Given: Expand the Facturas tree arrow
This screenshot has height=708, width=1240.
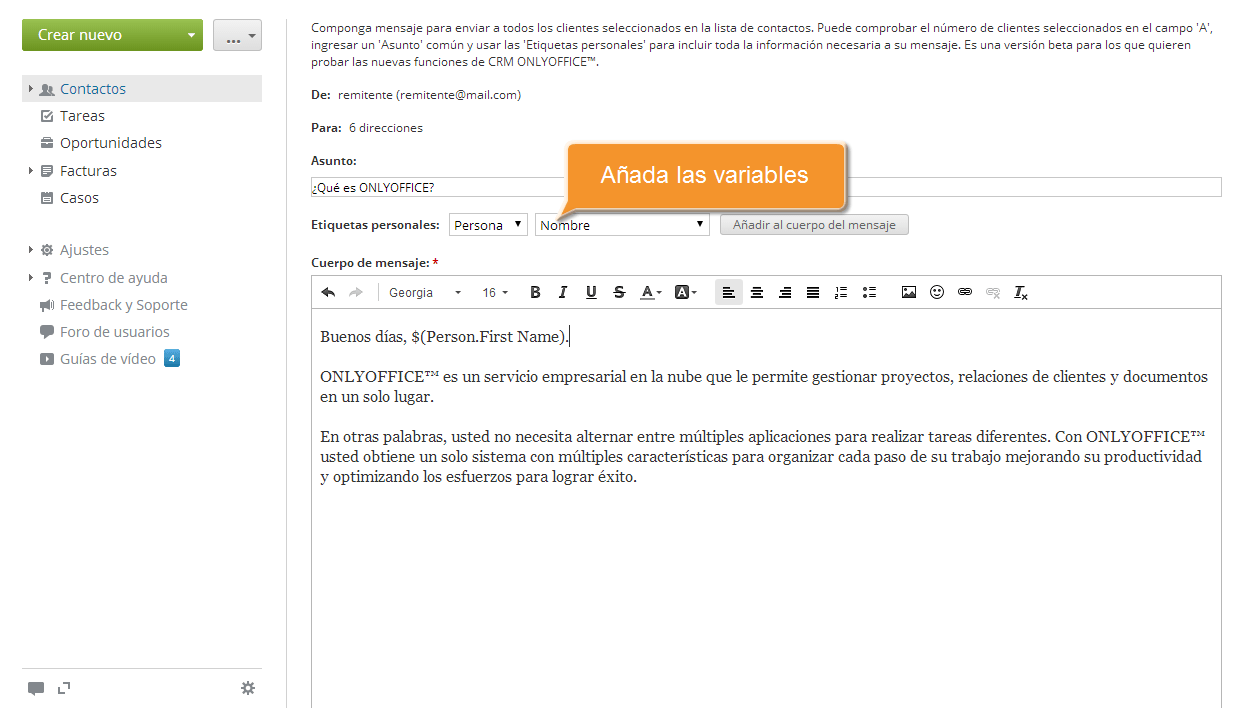Looking at the screenshot, I should tap(31, 171).
